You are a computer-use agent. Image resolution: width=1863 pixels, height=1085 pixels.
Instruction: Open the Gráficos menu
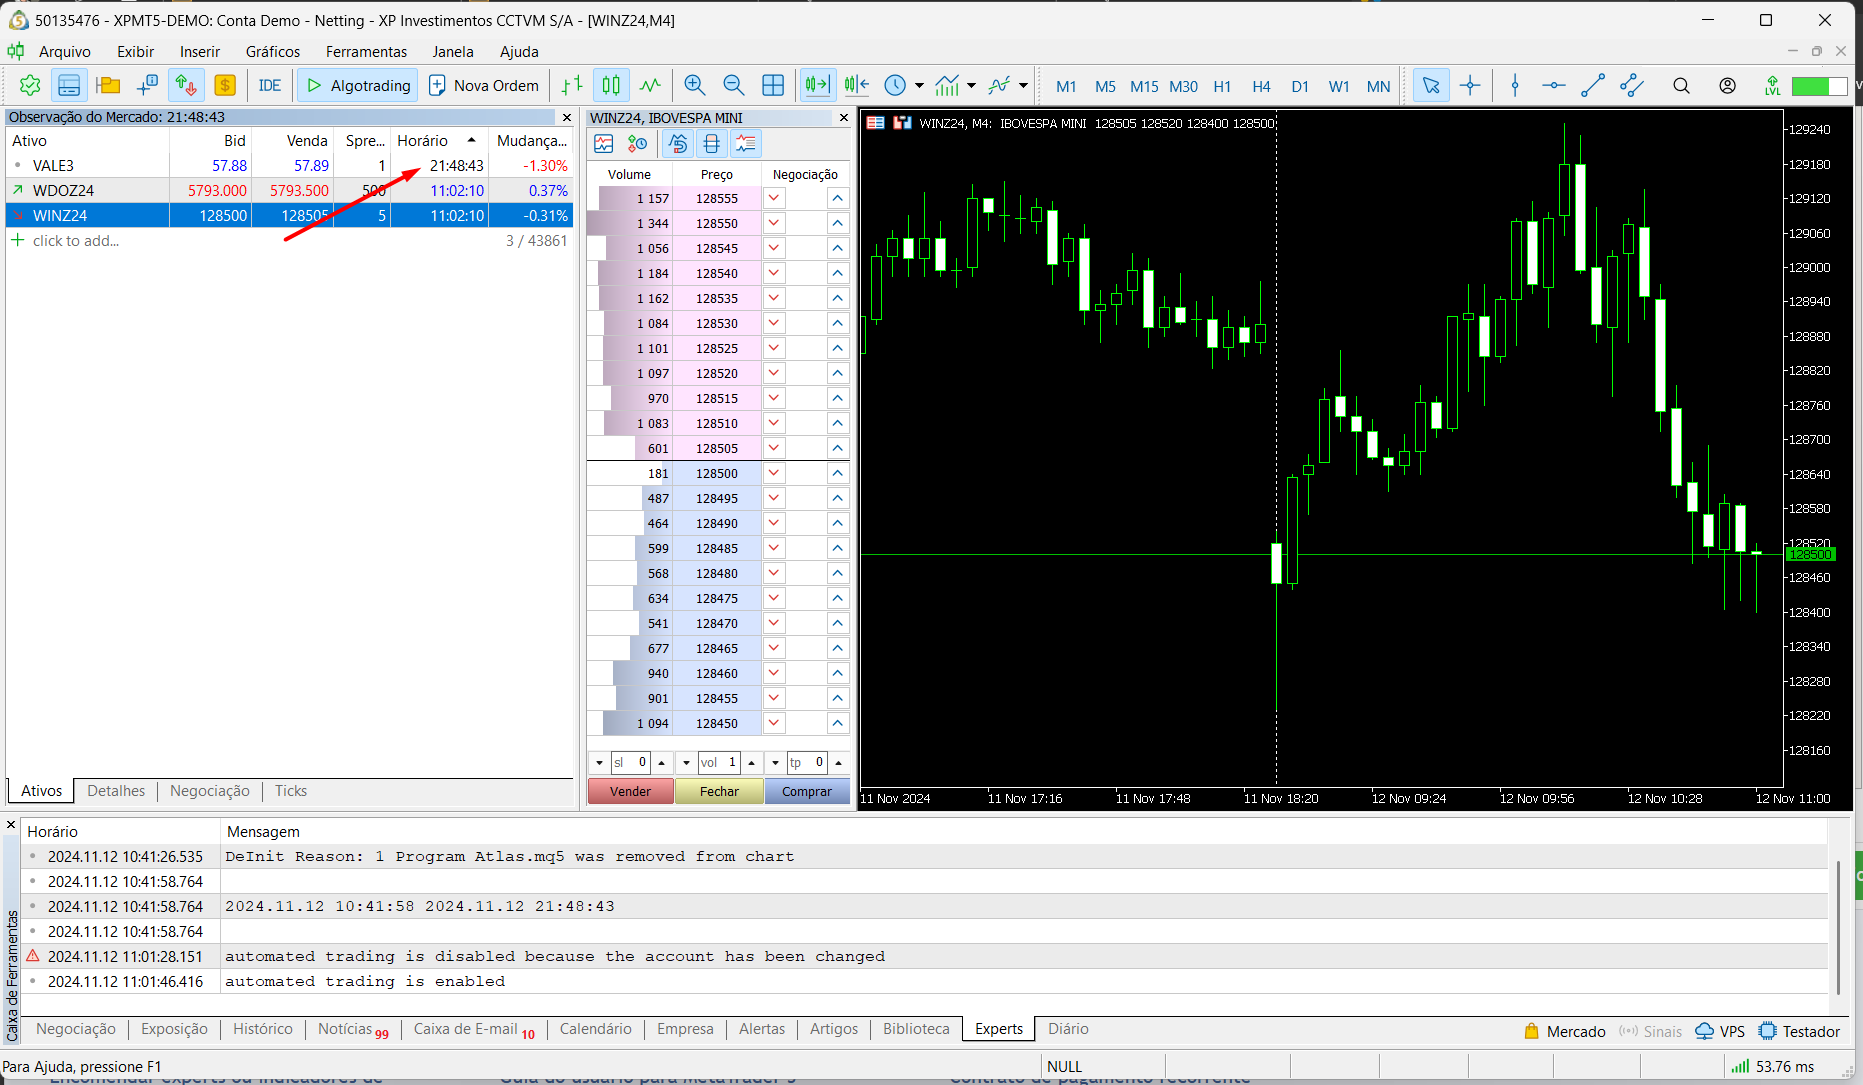coord(273,52)
